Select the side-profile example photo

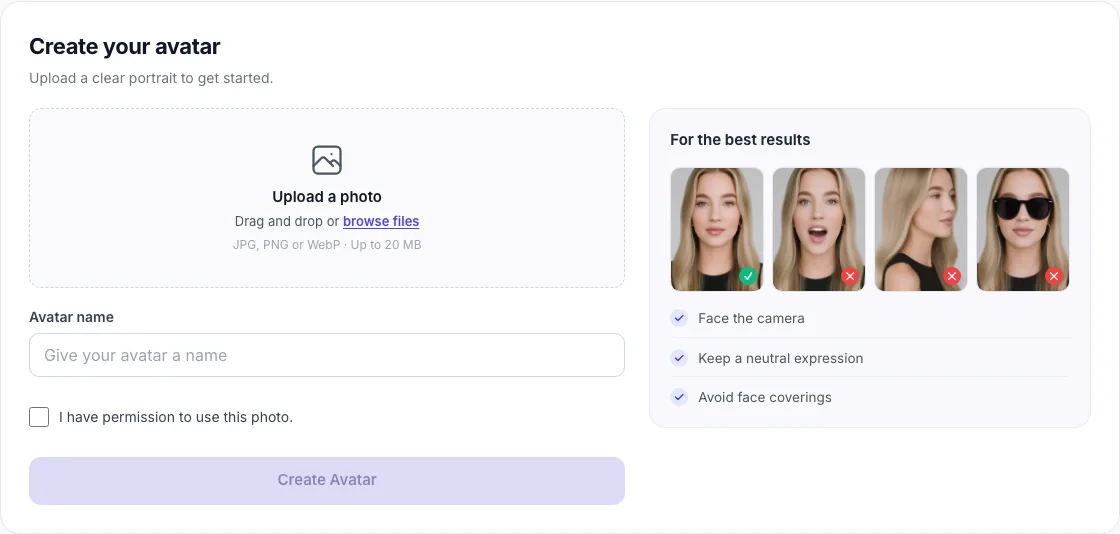pyautogui.click(x=921, y=229)
